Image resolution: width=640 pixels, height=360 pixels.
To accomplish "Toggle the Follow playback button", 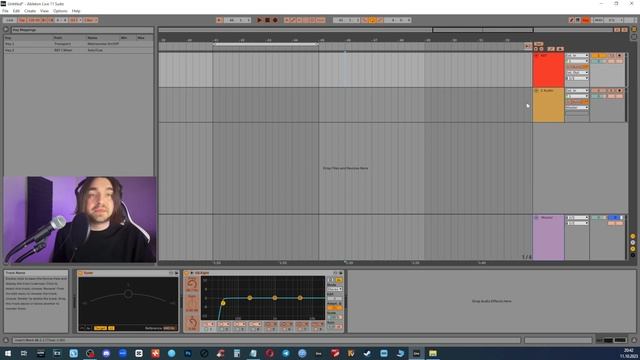I will 219,20.
